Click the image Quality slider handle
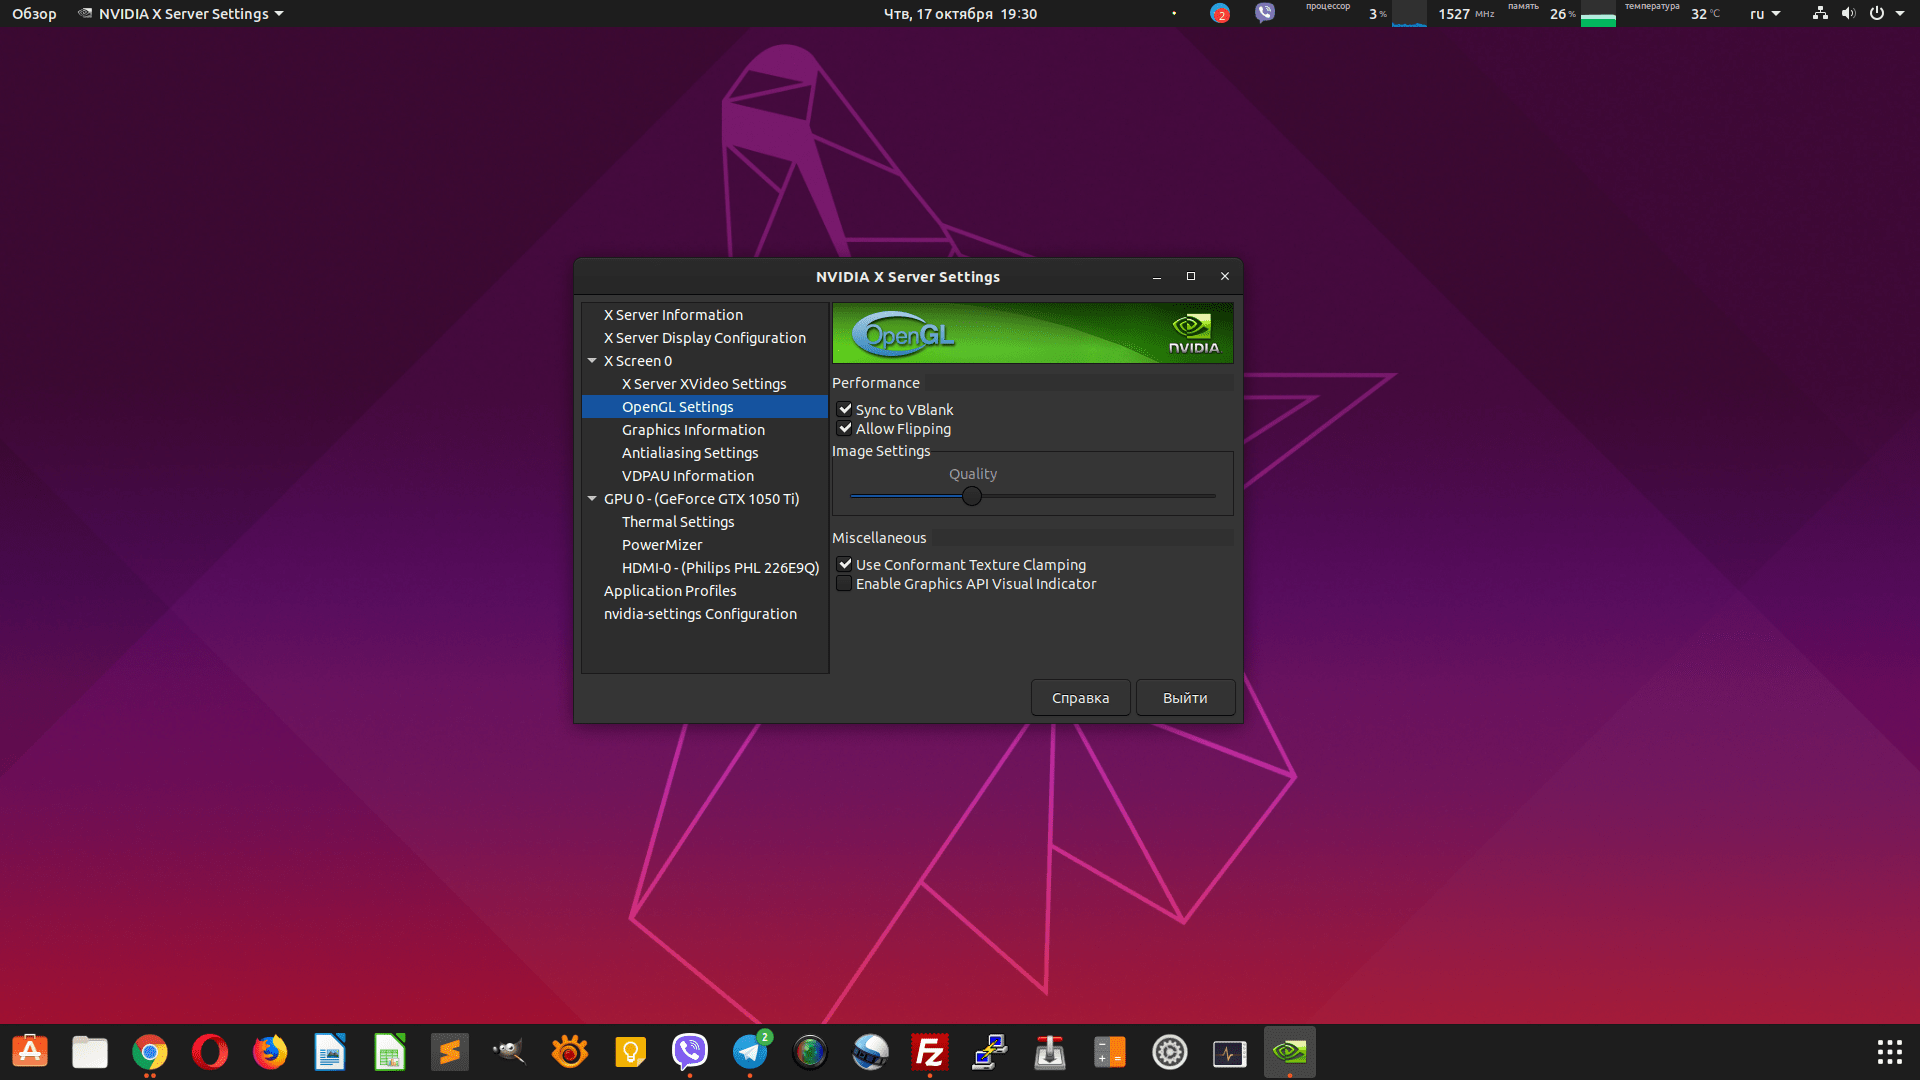 click(x=972, y=496)
